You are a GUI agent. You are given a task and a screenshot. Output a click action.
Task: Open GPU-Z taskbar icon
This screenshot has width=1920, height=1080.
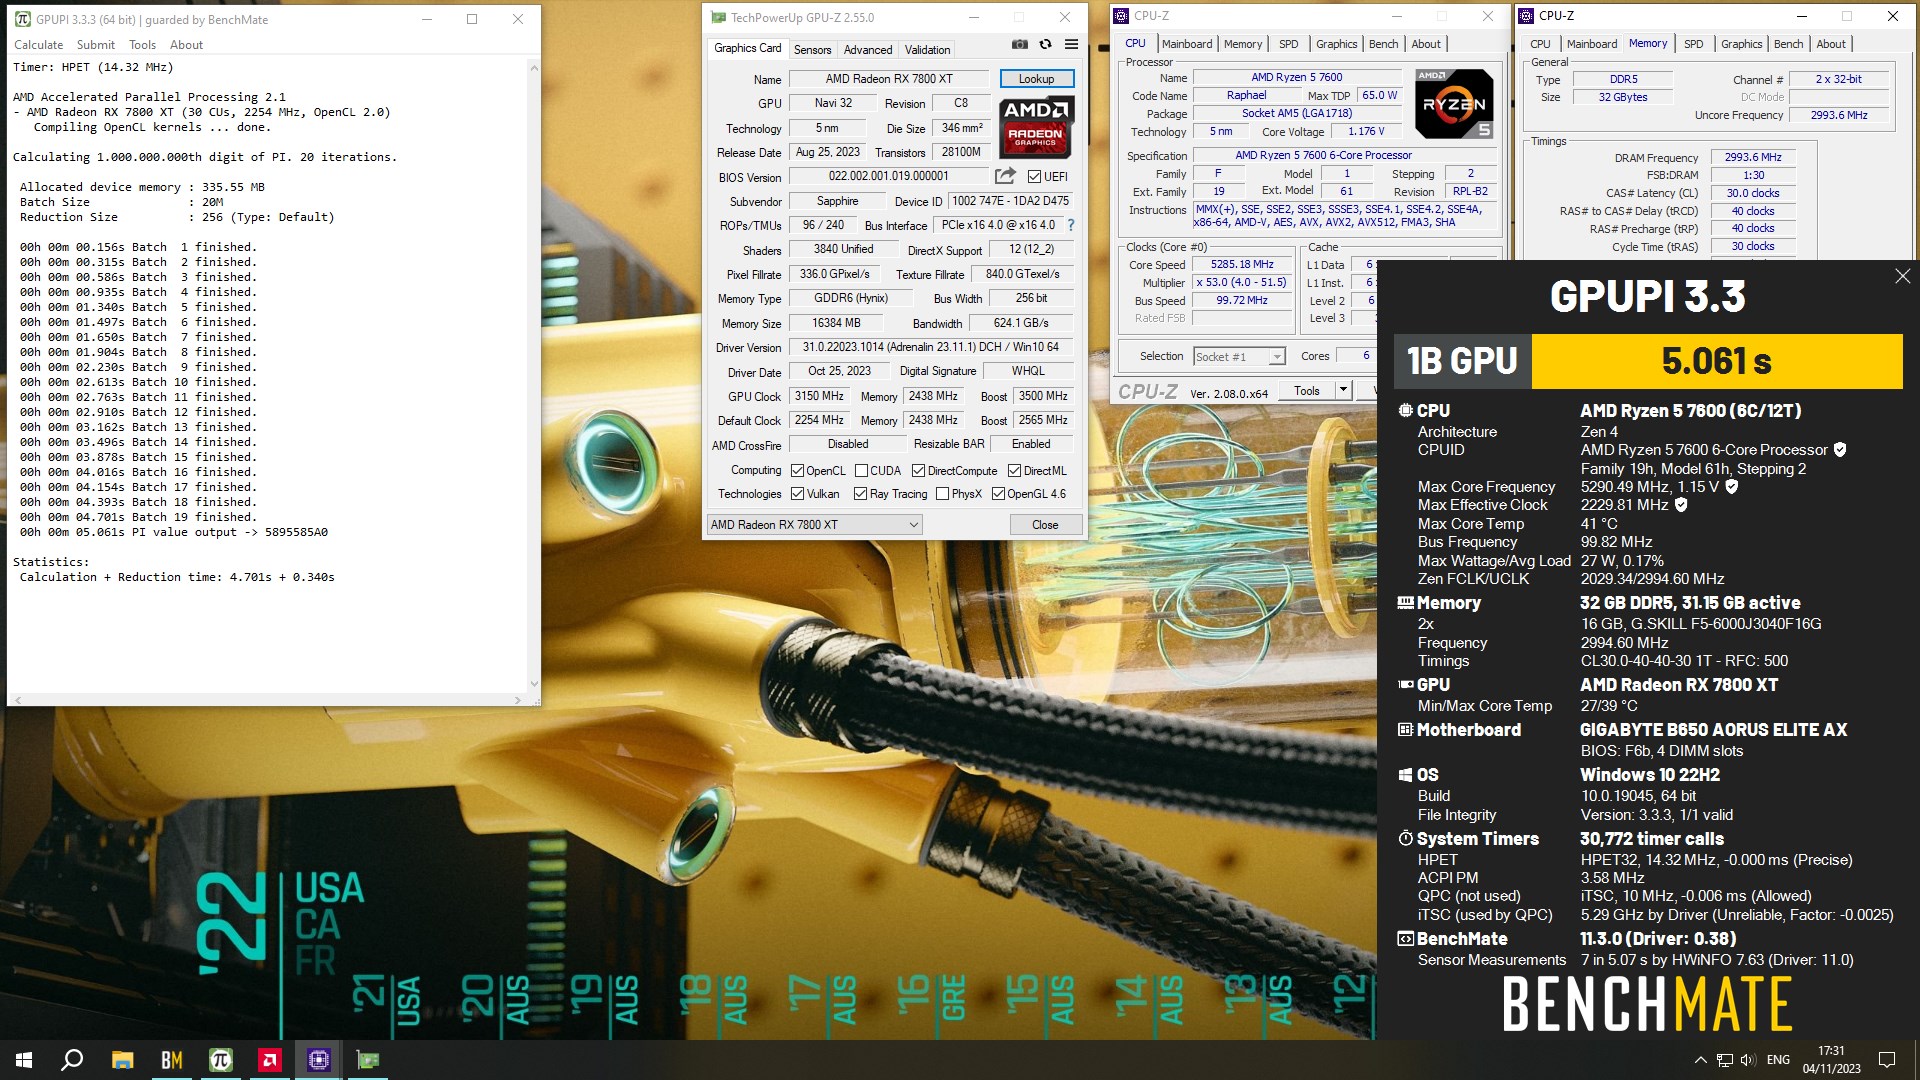pyautogui.click(x=368, y=1060)
